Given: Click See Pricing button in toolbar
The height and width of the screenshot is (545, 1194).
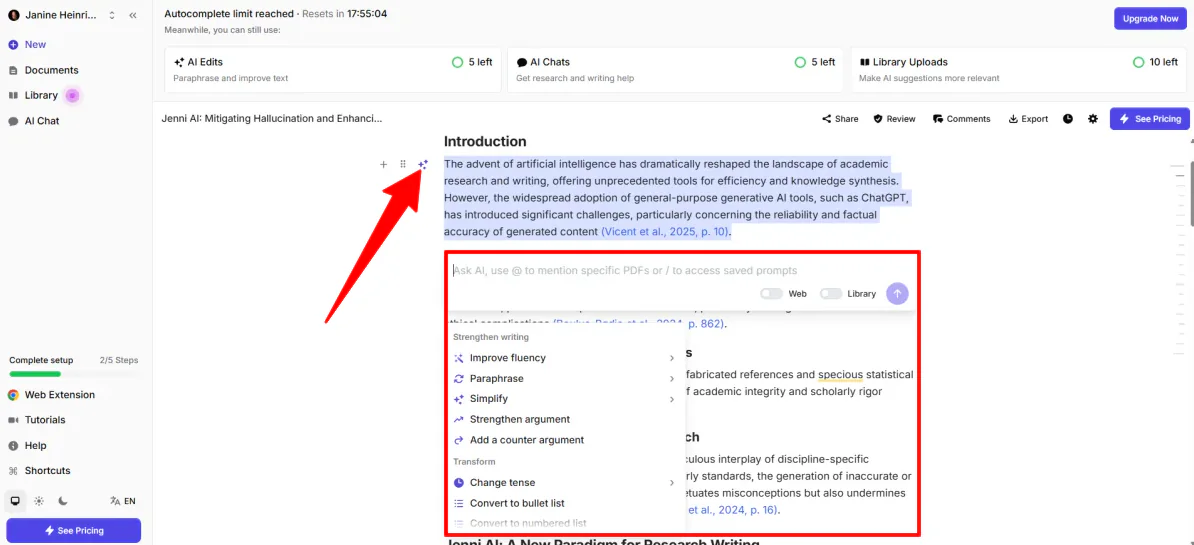Looking at the screenshot, I should 1150,119.
